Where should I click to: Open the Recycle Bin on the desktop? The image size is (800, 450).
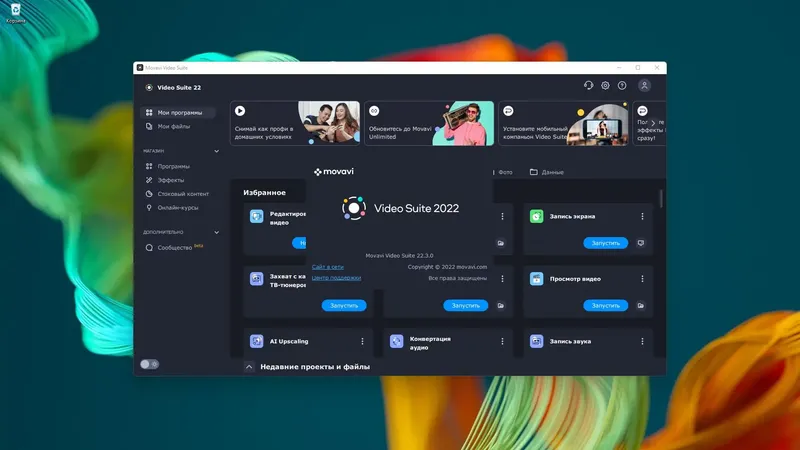click(16, 13)
